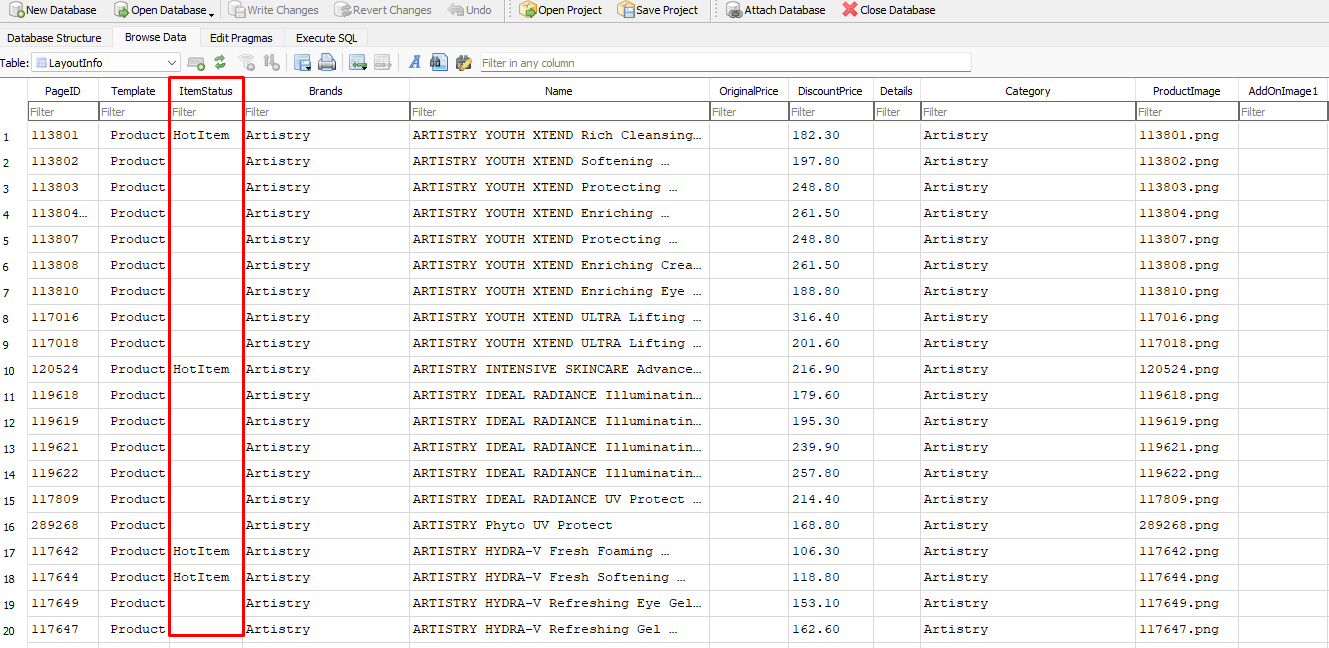1329x648 pixels.
Task: Click the ProductImage column header
Action: (1187, 91)
